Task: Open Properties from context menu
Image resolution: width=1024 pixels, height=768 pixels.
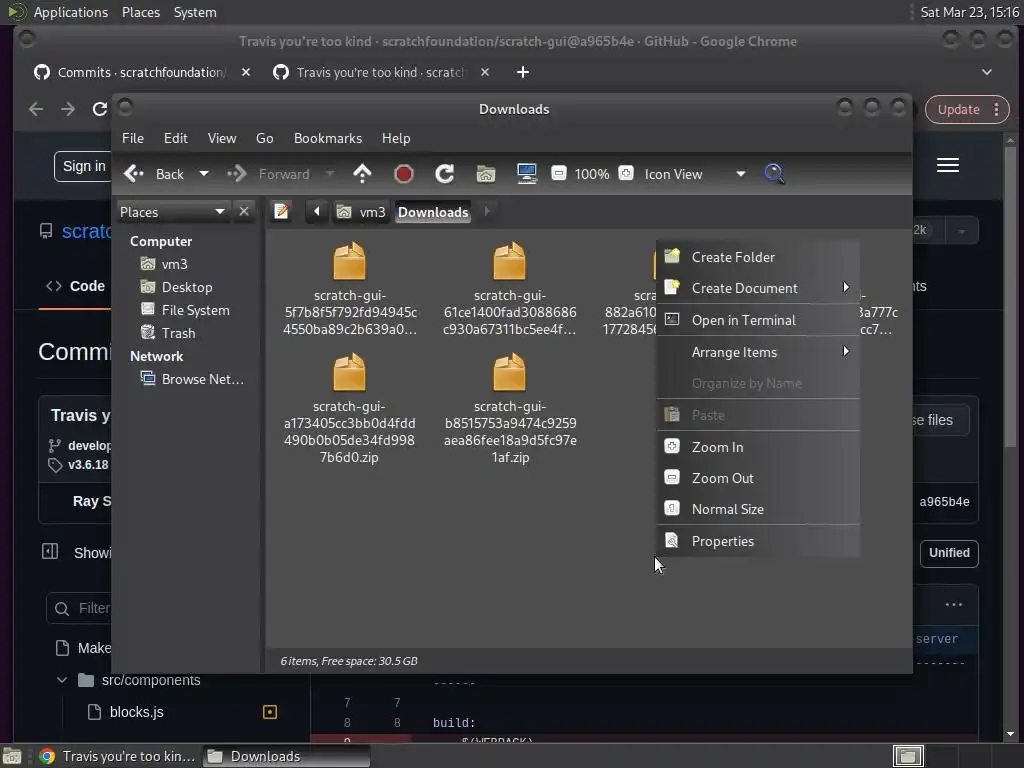Action: [x=758, y=541]
